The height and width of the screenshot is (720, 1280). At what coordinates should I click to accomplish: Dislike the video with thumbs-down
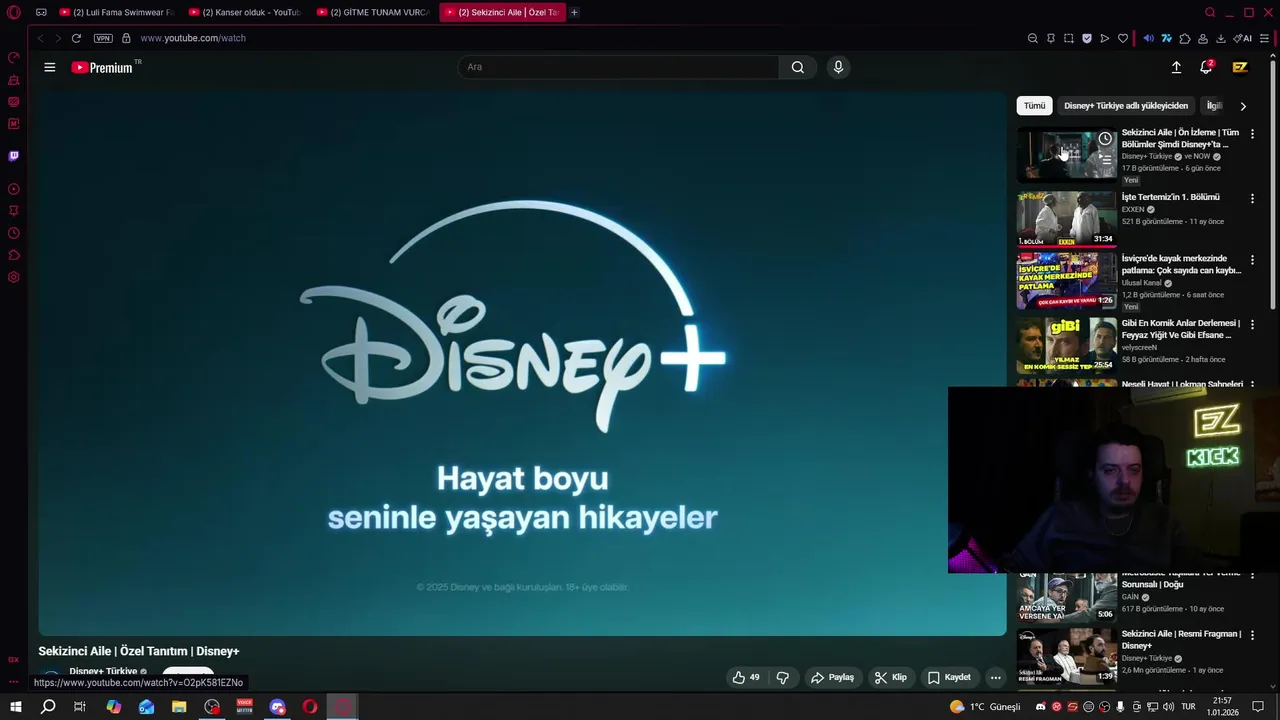coord(783,677)
